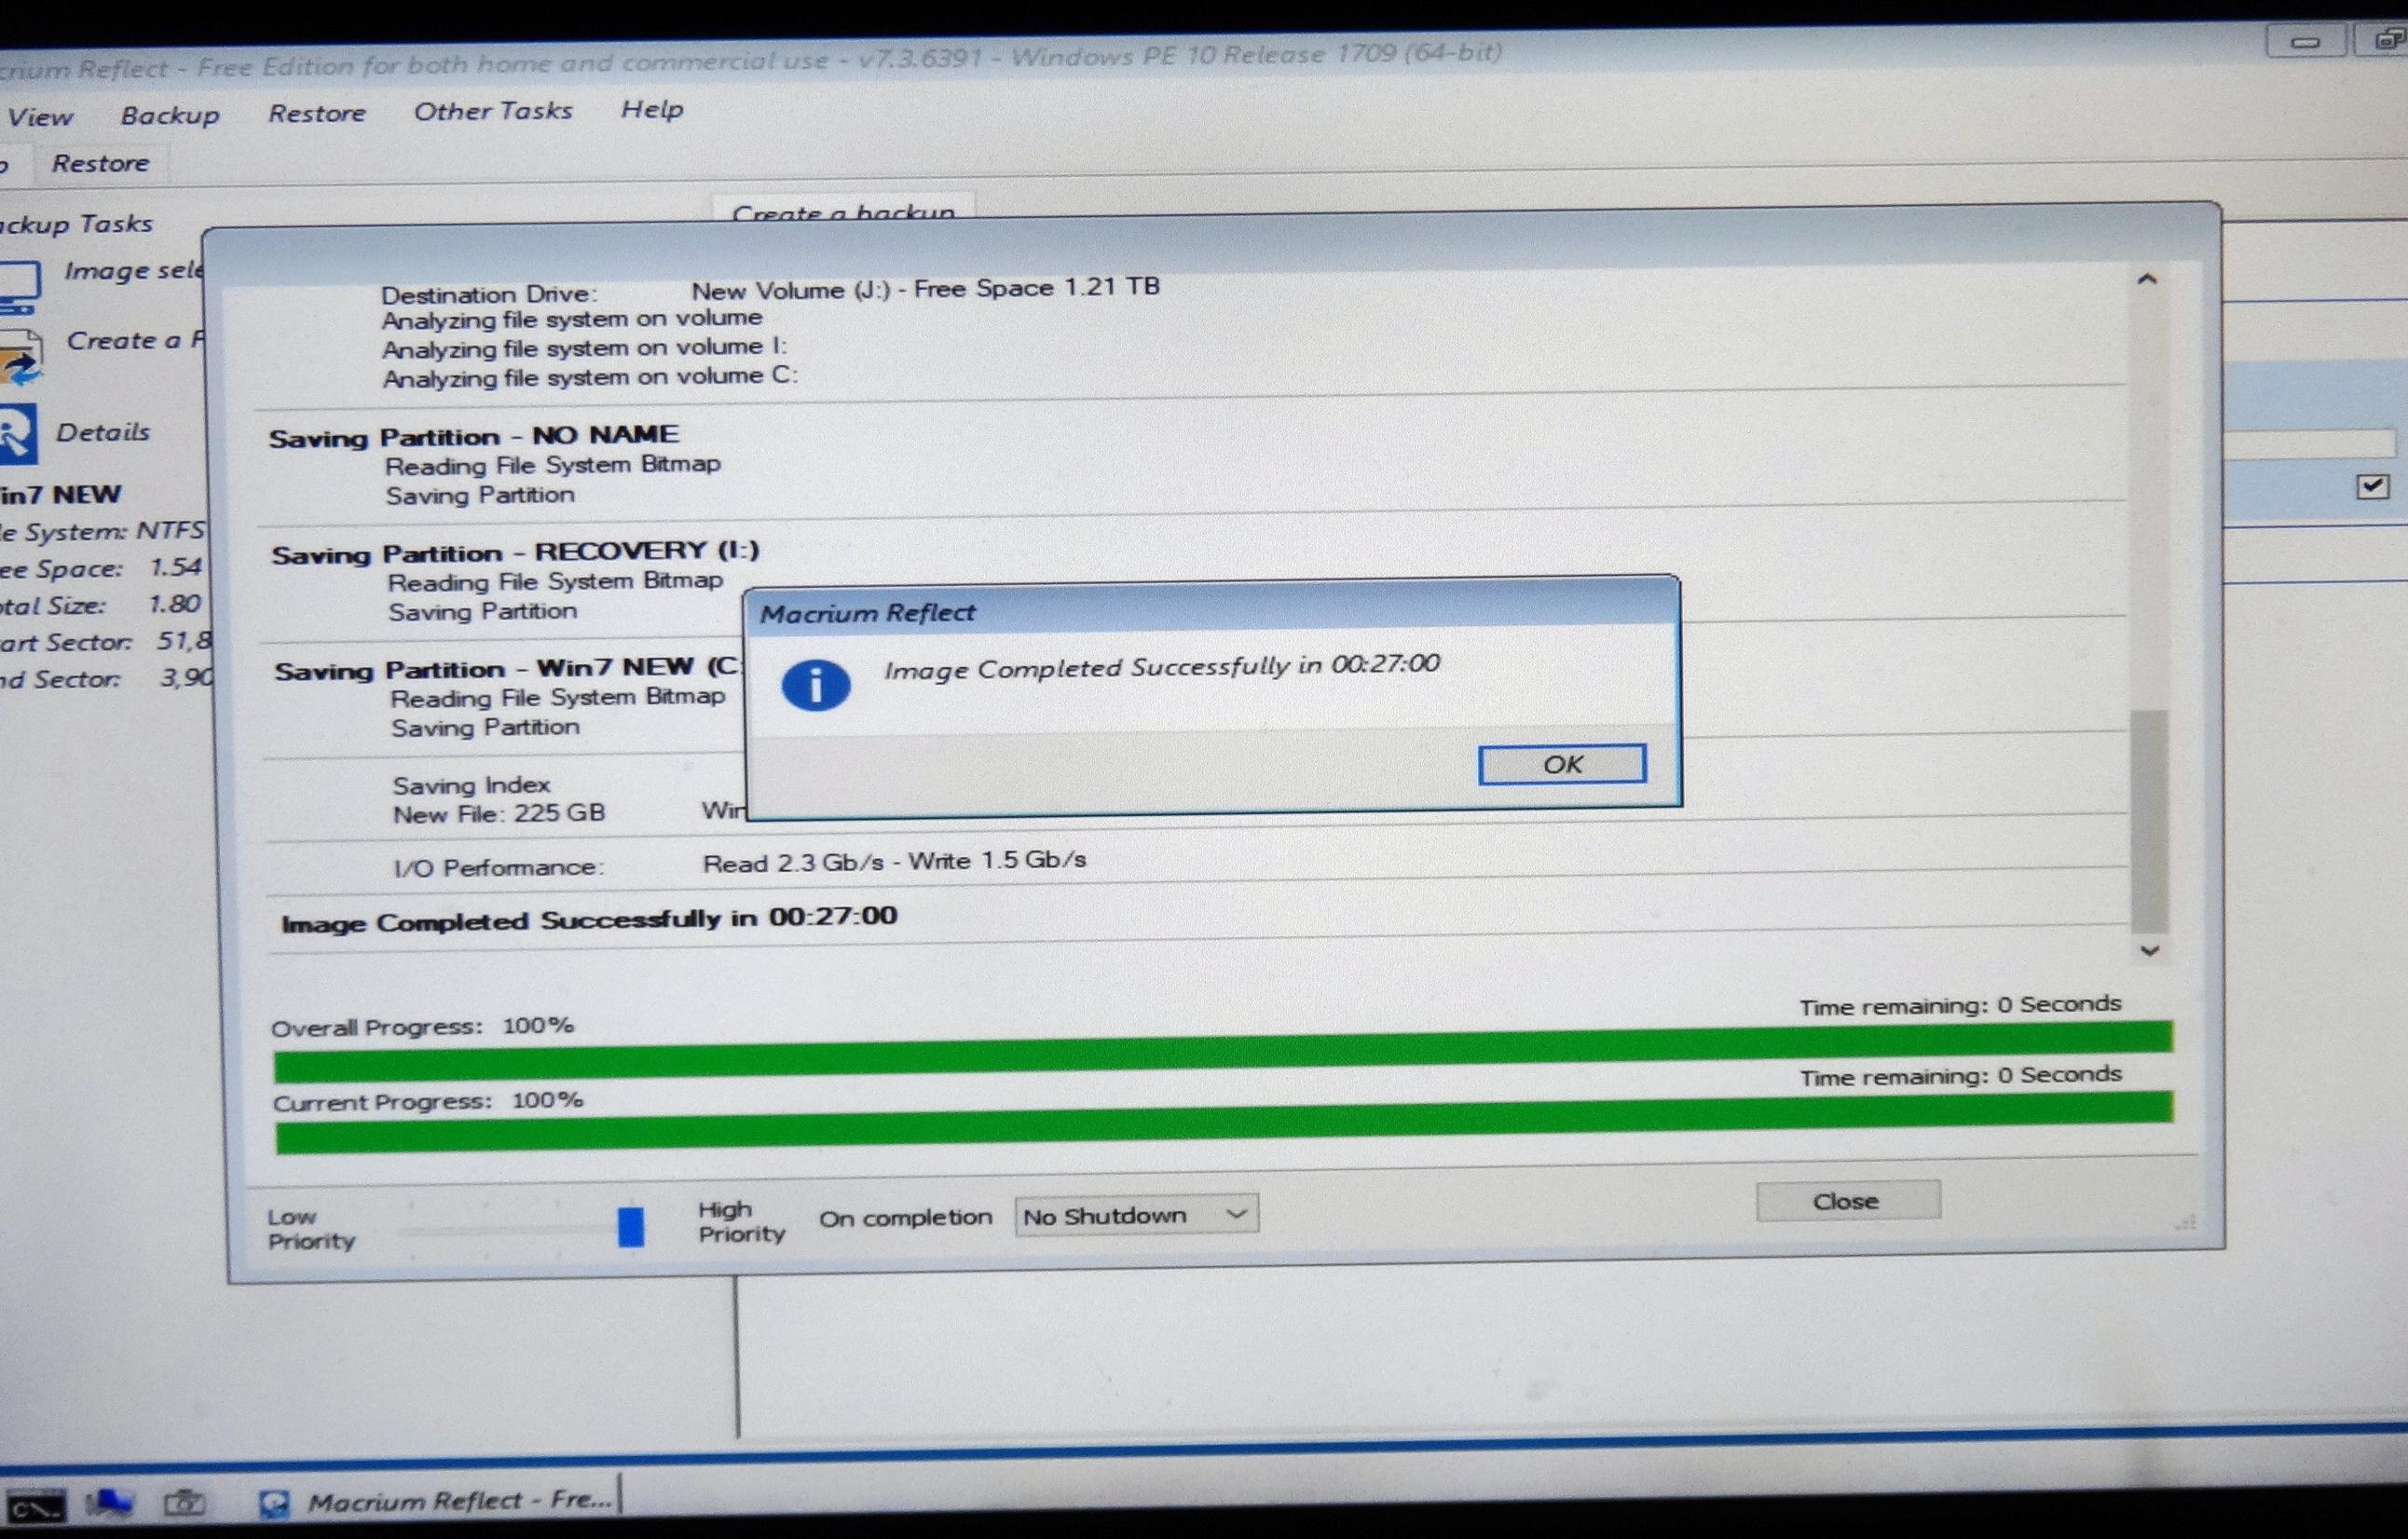2408x1539 pixels.
Task: Click the 'New File: 225 GB' log entry
Action: [x=499, y=813]
